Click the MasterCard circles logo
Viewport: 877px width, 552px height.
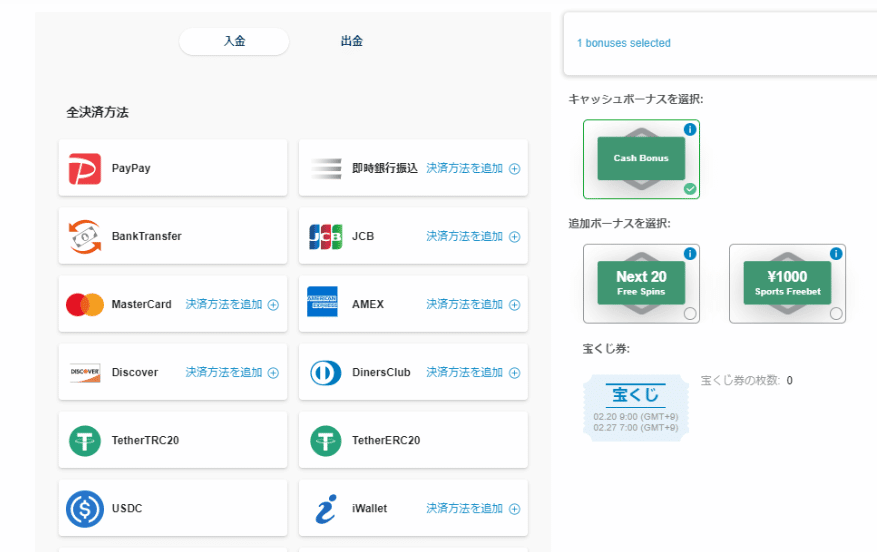[84, 305]
